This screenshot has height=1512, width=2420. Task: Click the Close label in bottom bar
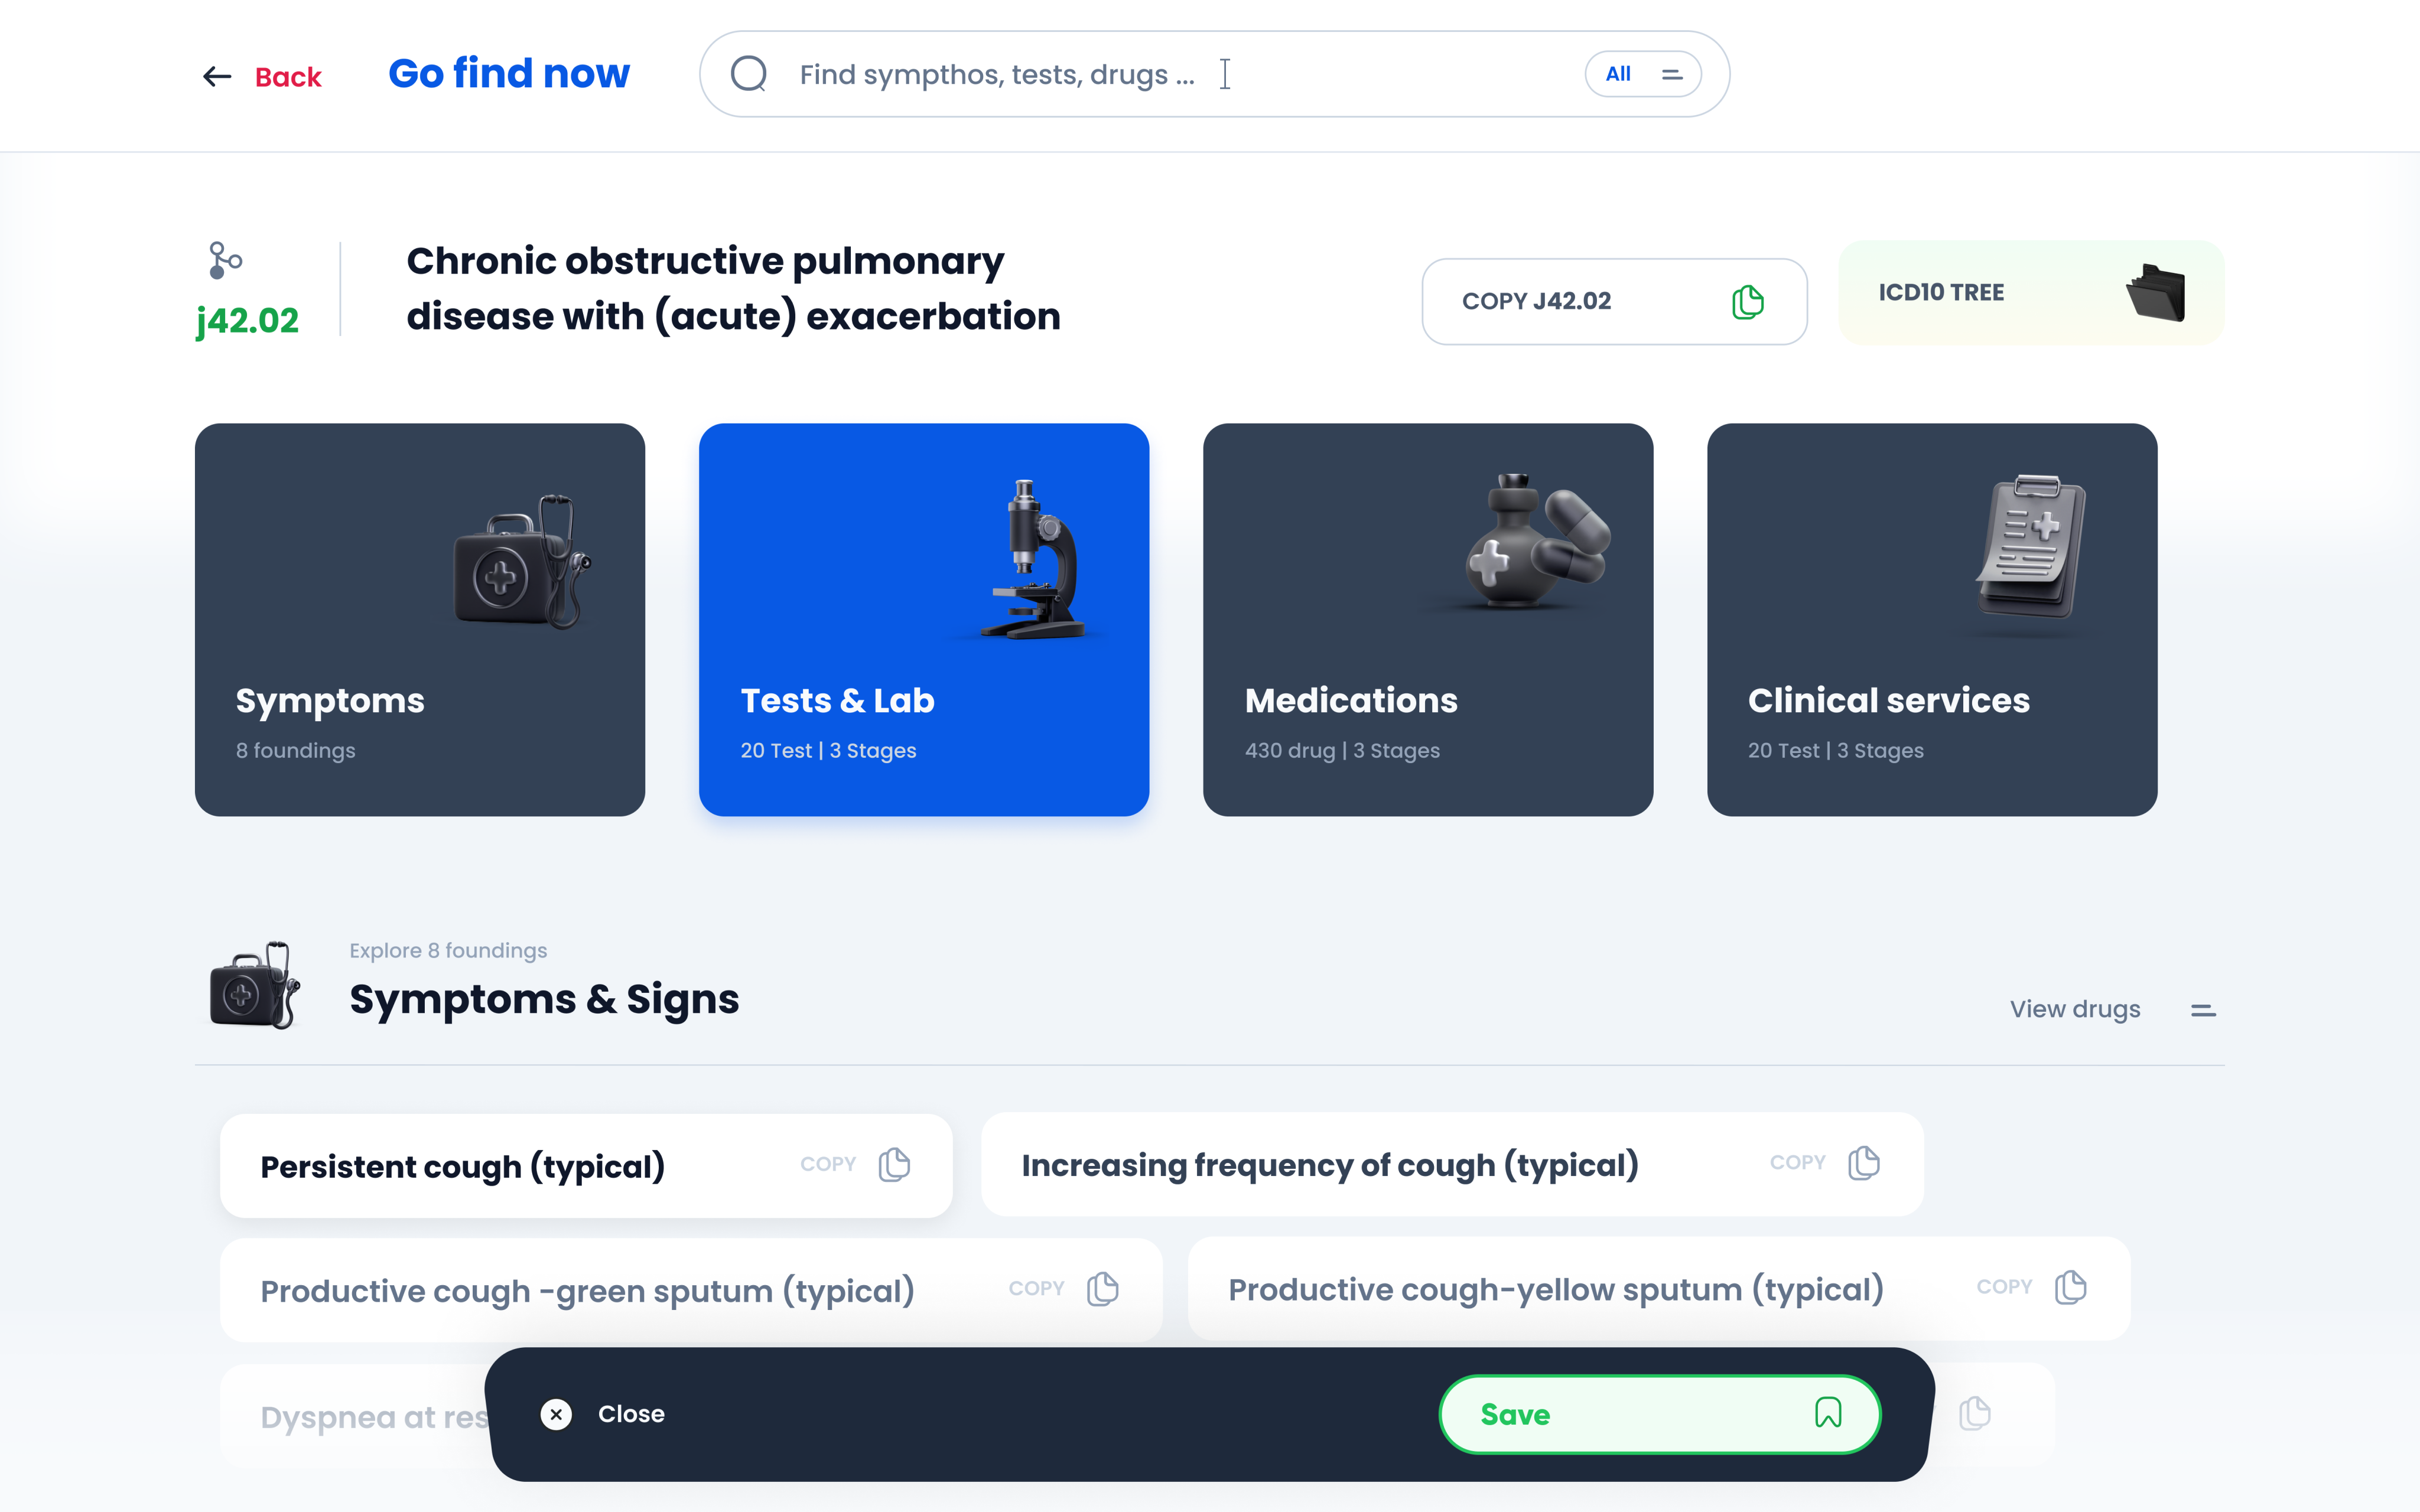[x=631, y=1414]
